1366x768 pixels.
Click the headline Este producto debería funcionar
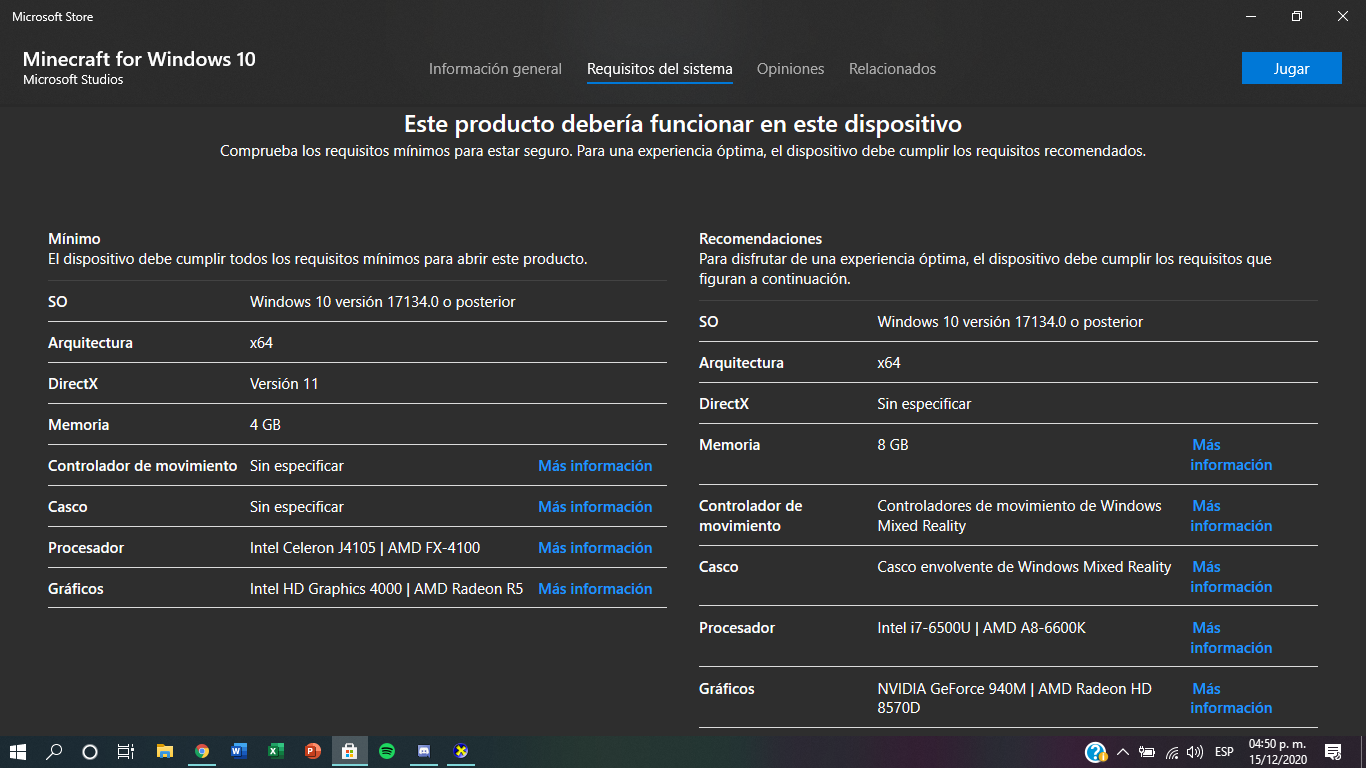click(x=683, y=124)
